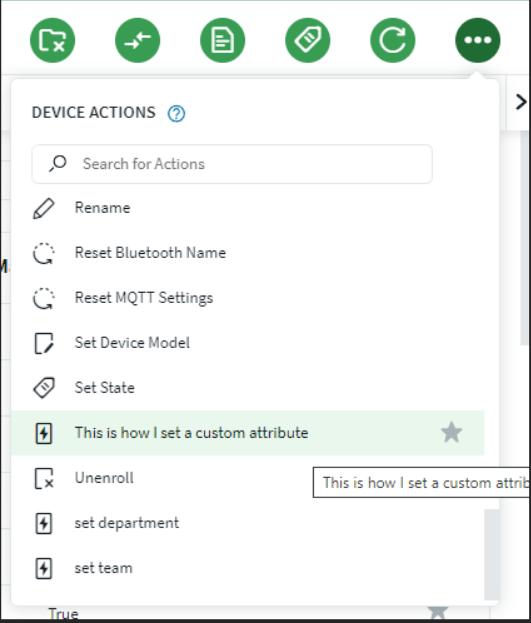This screenshot has width=531, height=623.
Task: Click the DEVICE ACTIONS heading
Action: point(94,113)
